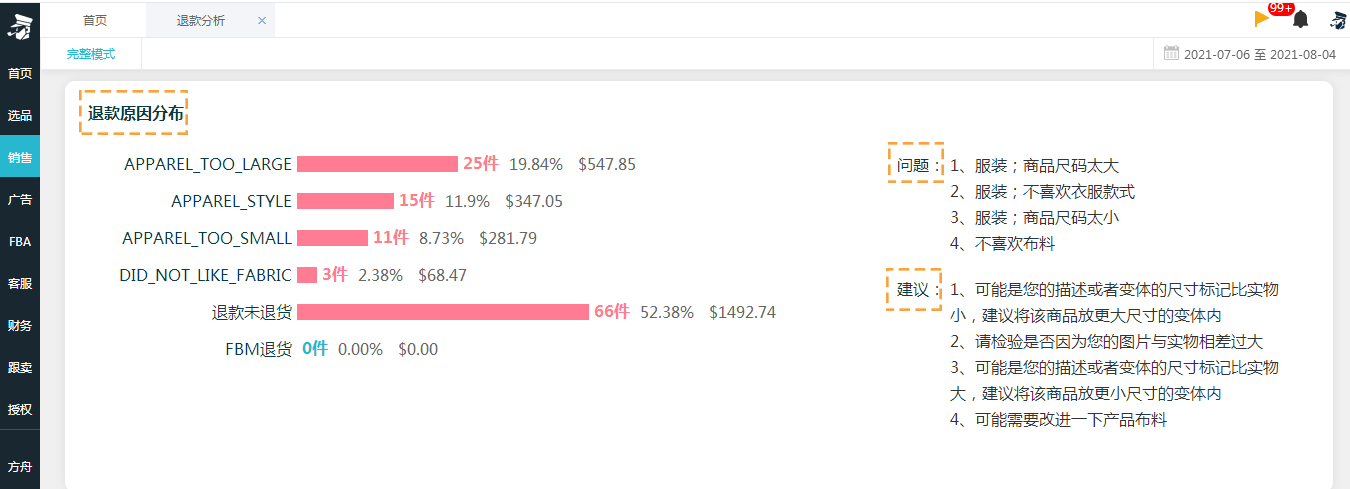Open the user avatar icon at top right
The image size is (1350, 489).
(x=1338, y=19)
